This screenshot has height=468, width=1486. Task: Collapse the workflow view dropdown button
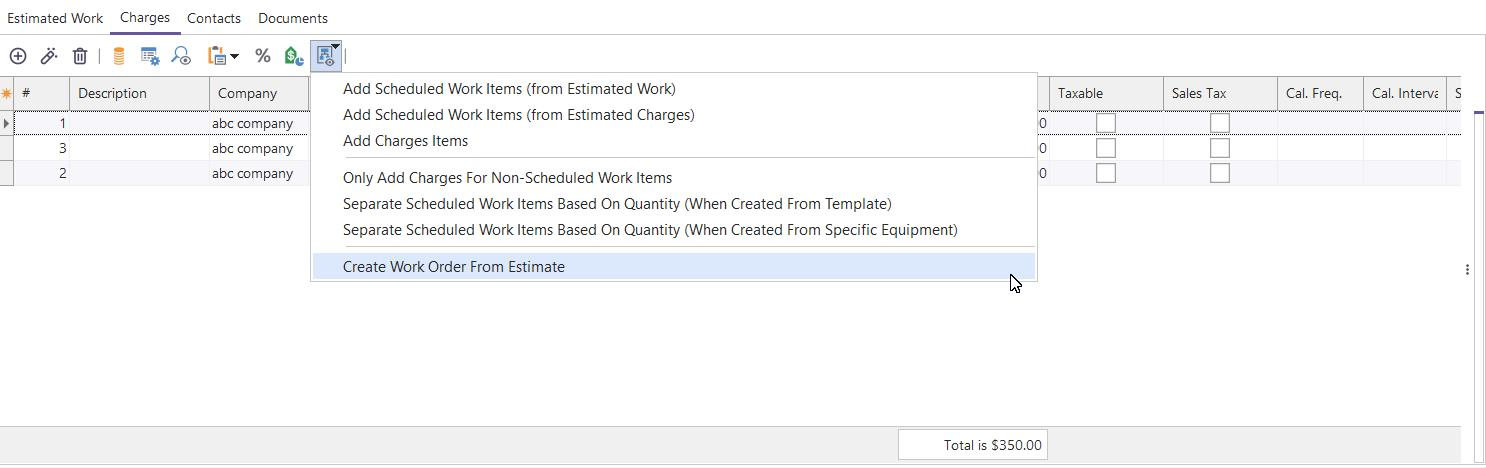[x=327, y=56]
